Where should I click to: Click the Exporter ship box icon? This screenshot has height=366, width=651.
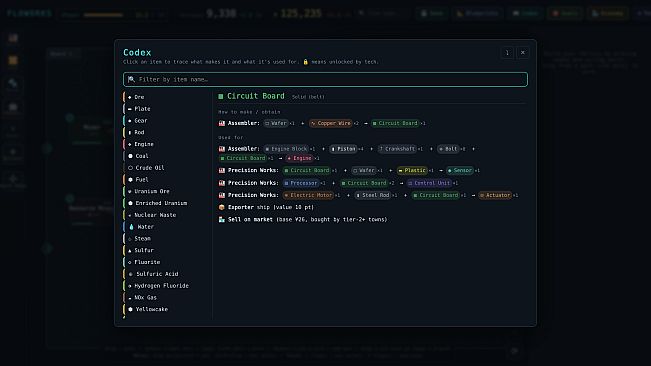222,207
